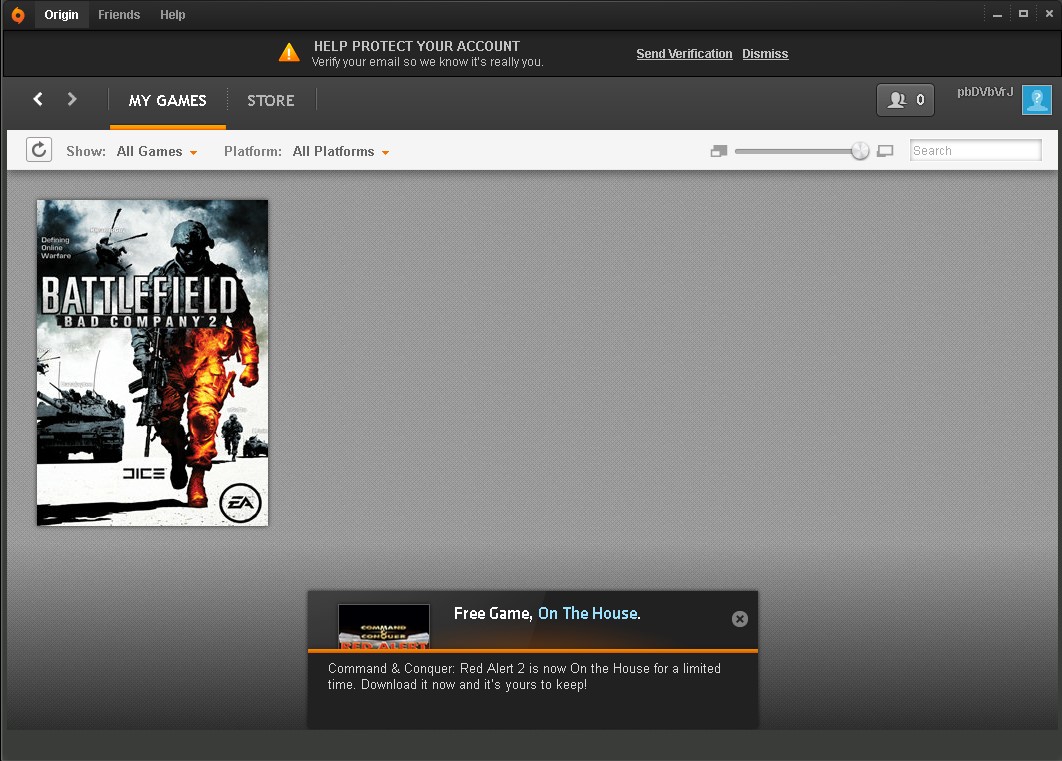Click the game tile size slider handle
This screenshot has width=1062, height=761.
860,151
